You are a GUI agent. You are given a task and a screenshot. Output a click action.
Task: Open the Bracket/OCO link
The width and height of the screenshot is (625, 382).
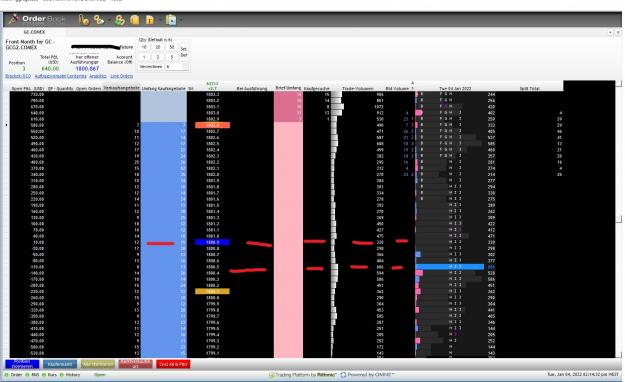coord(18,76)
